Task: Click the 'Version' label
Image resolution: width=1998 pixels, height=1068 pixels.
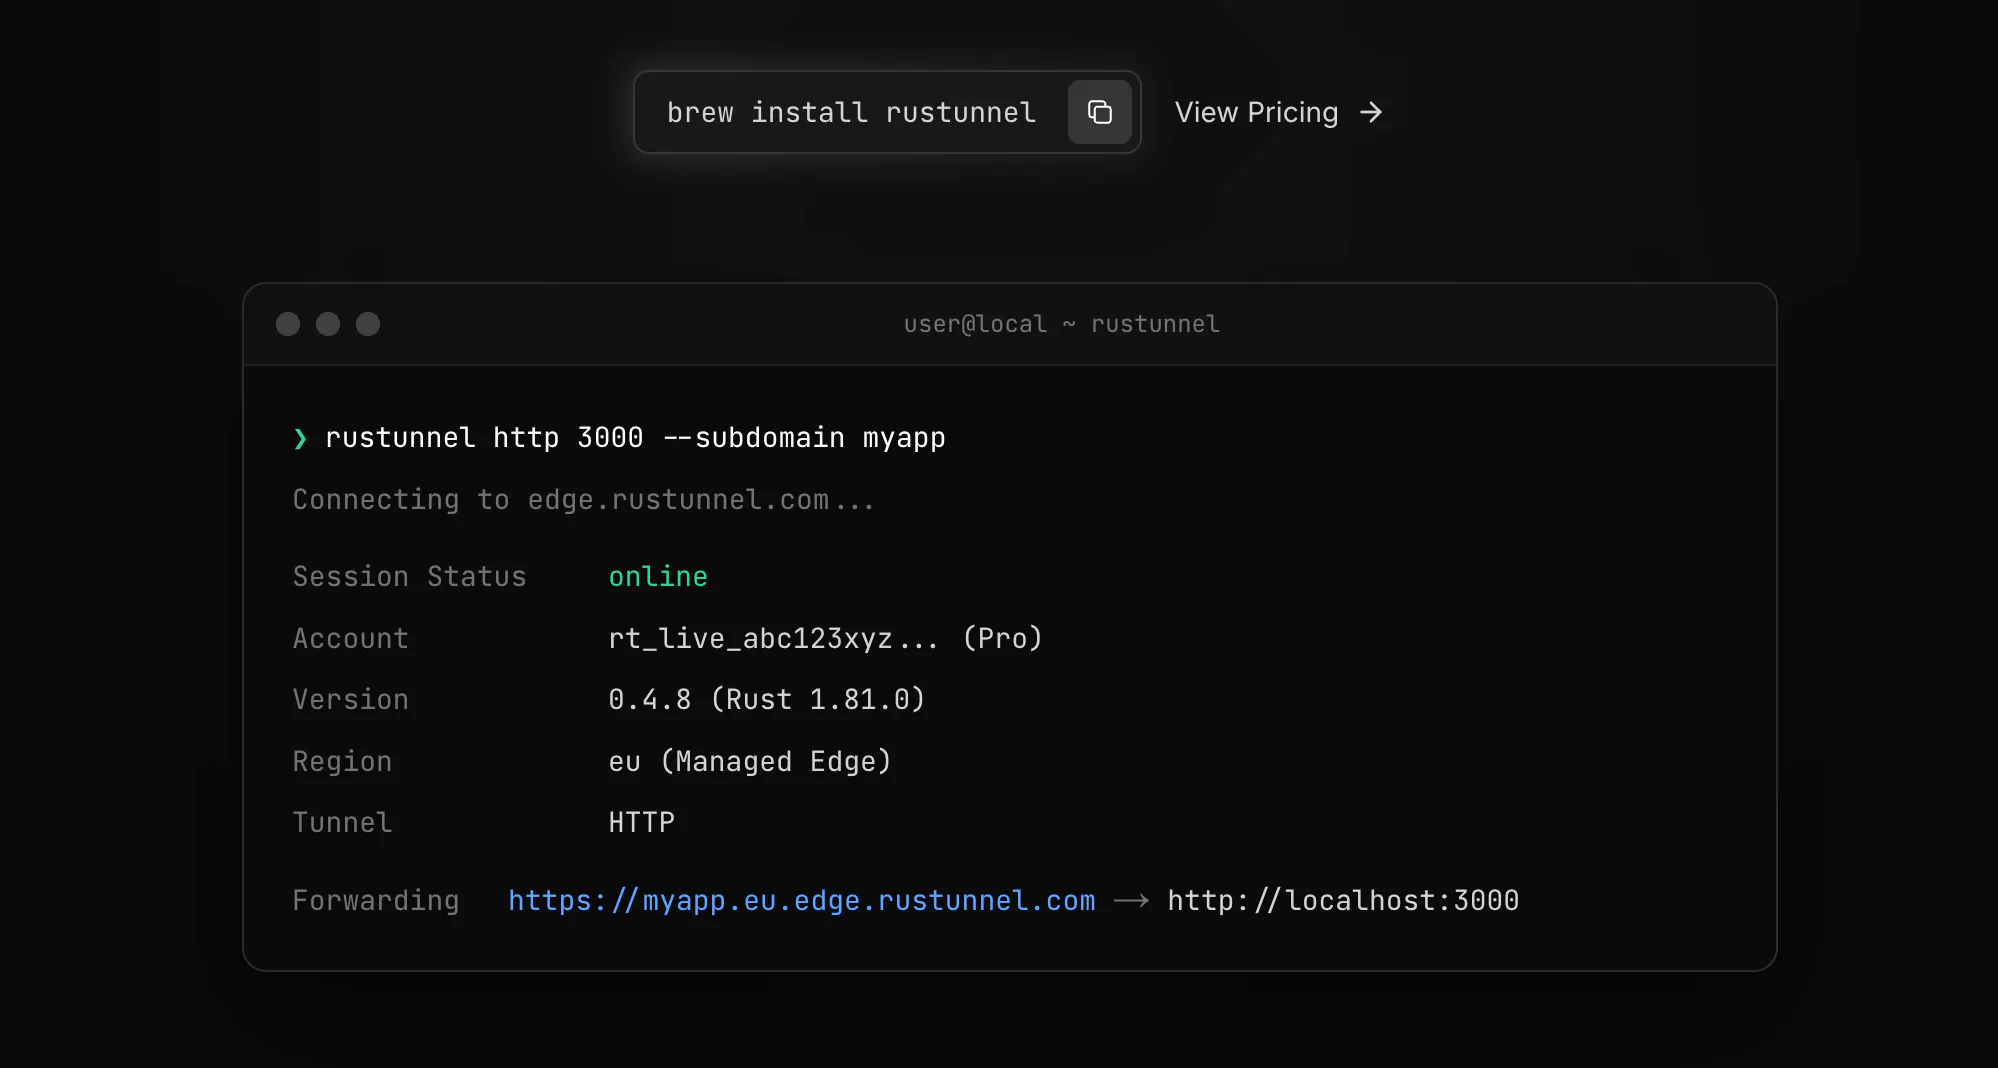Action: tap(350, 700)
